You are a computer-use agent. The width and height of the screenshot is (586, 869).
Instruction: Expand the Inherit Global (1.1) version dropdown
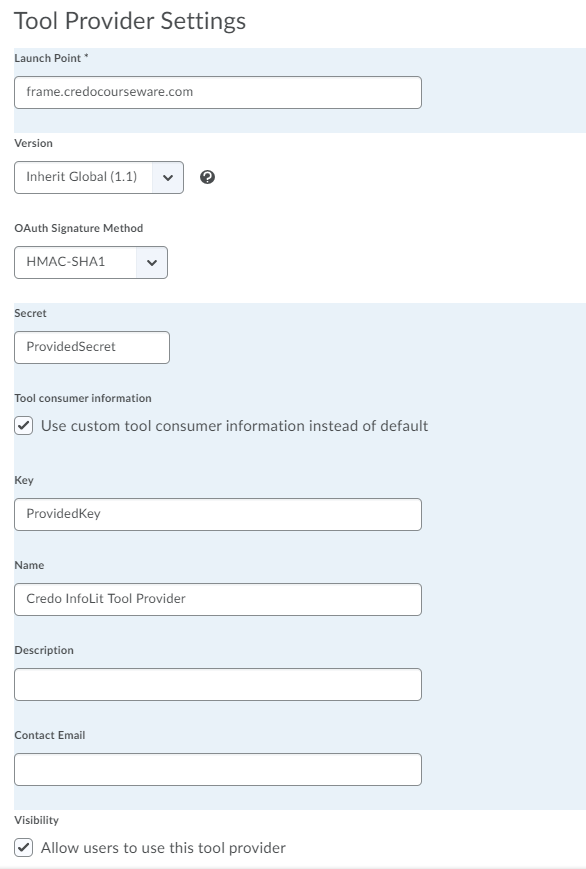99,177
